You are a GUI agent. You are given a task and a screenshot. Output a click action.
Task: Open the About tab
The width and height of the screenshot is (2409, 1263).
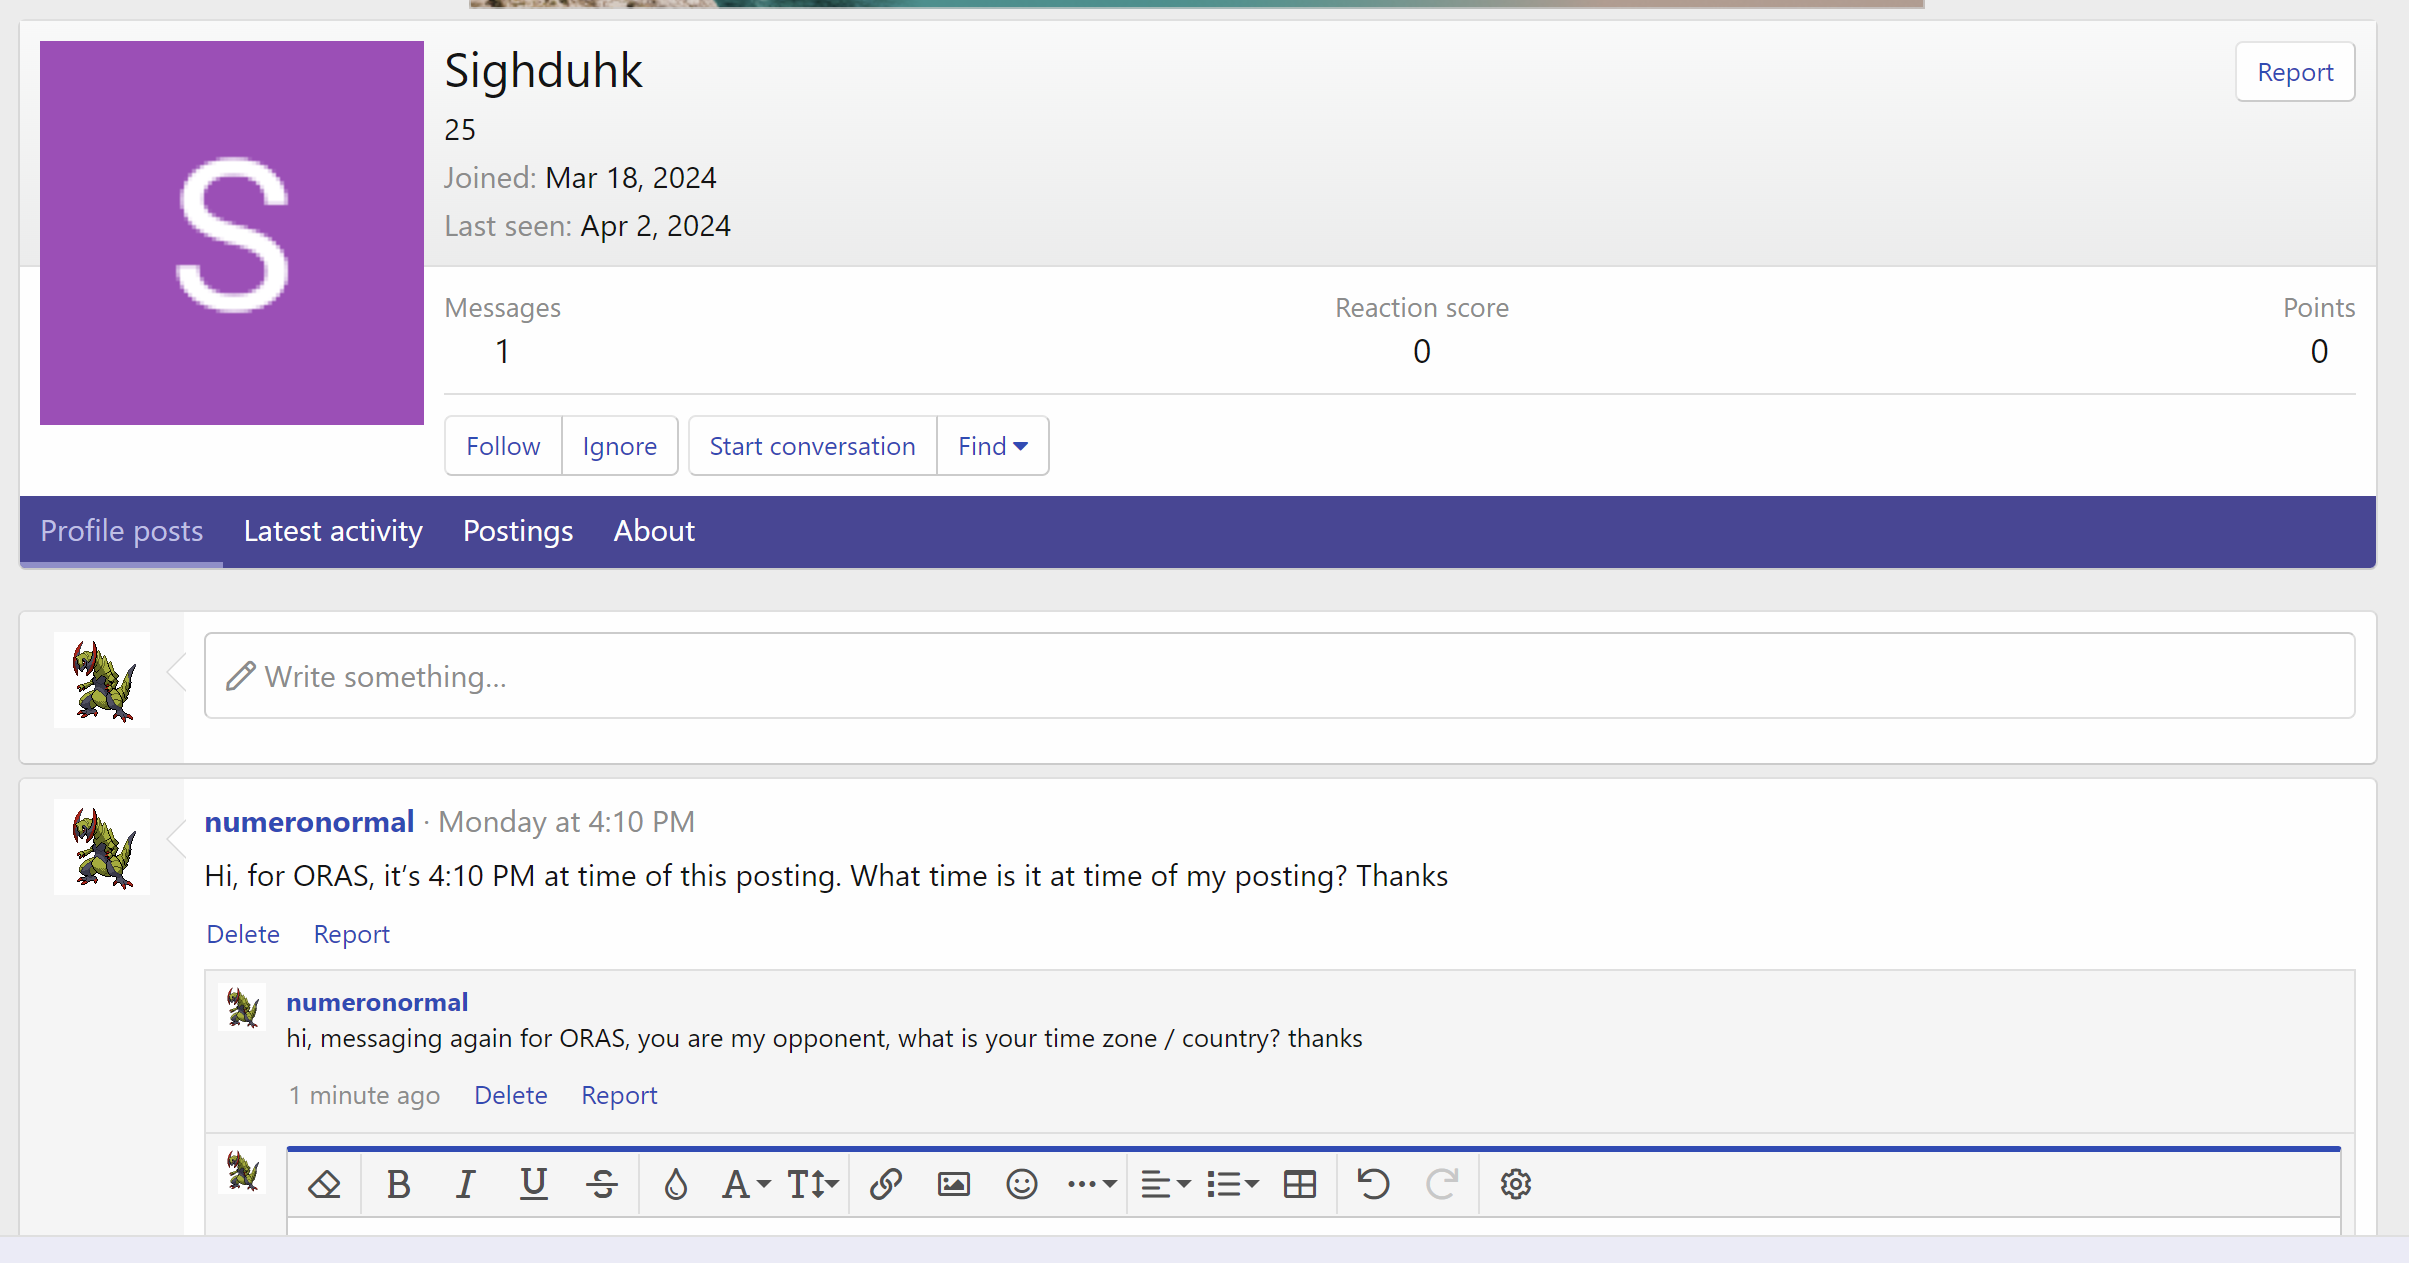[x=653, y=531]
